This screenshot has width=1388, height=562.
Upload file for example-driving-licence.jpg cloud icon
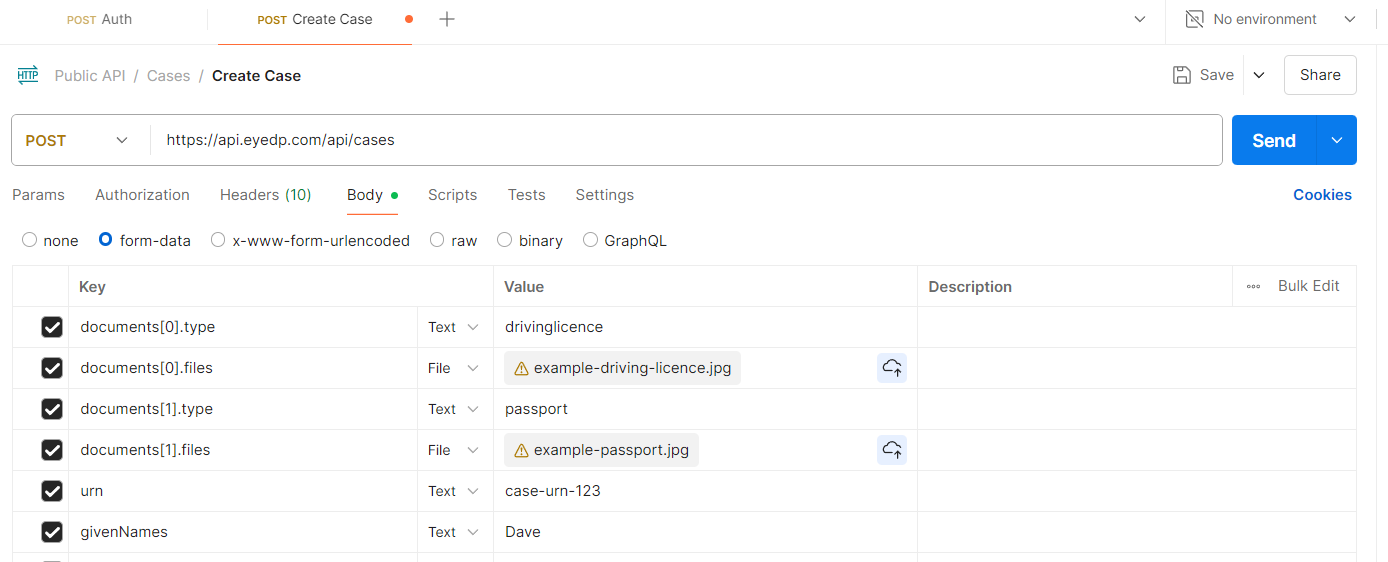coord(892,368)
